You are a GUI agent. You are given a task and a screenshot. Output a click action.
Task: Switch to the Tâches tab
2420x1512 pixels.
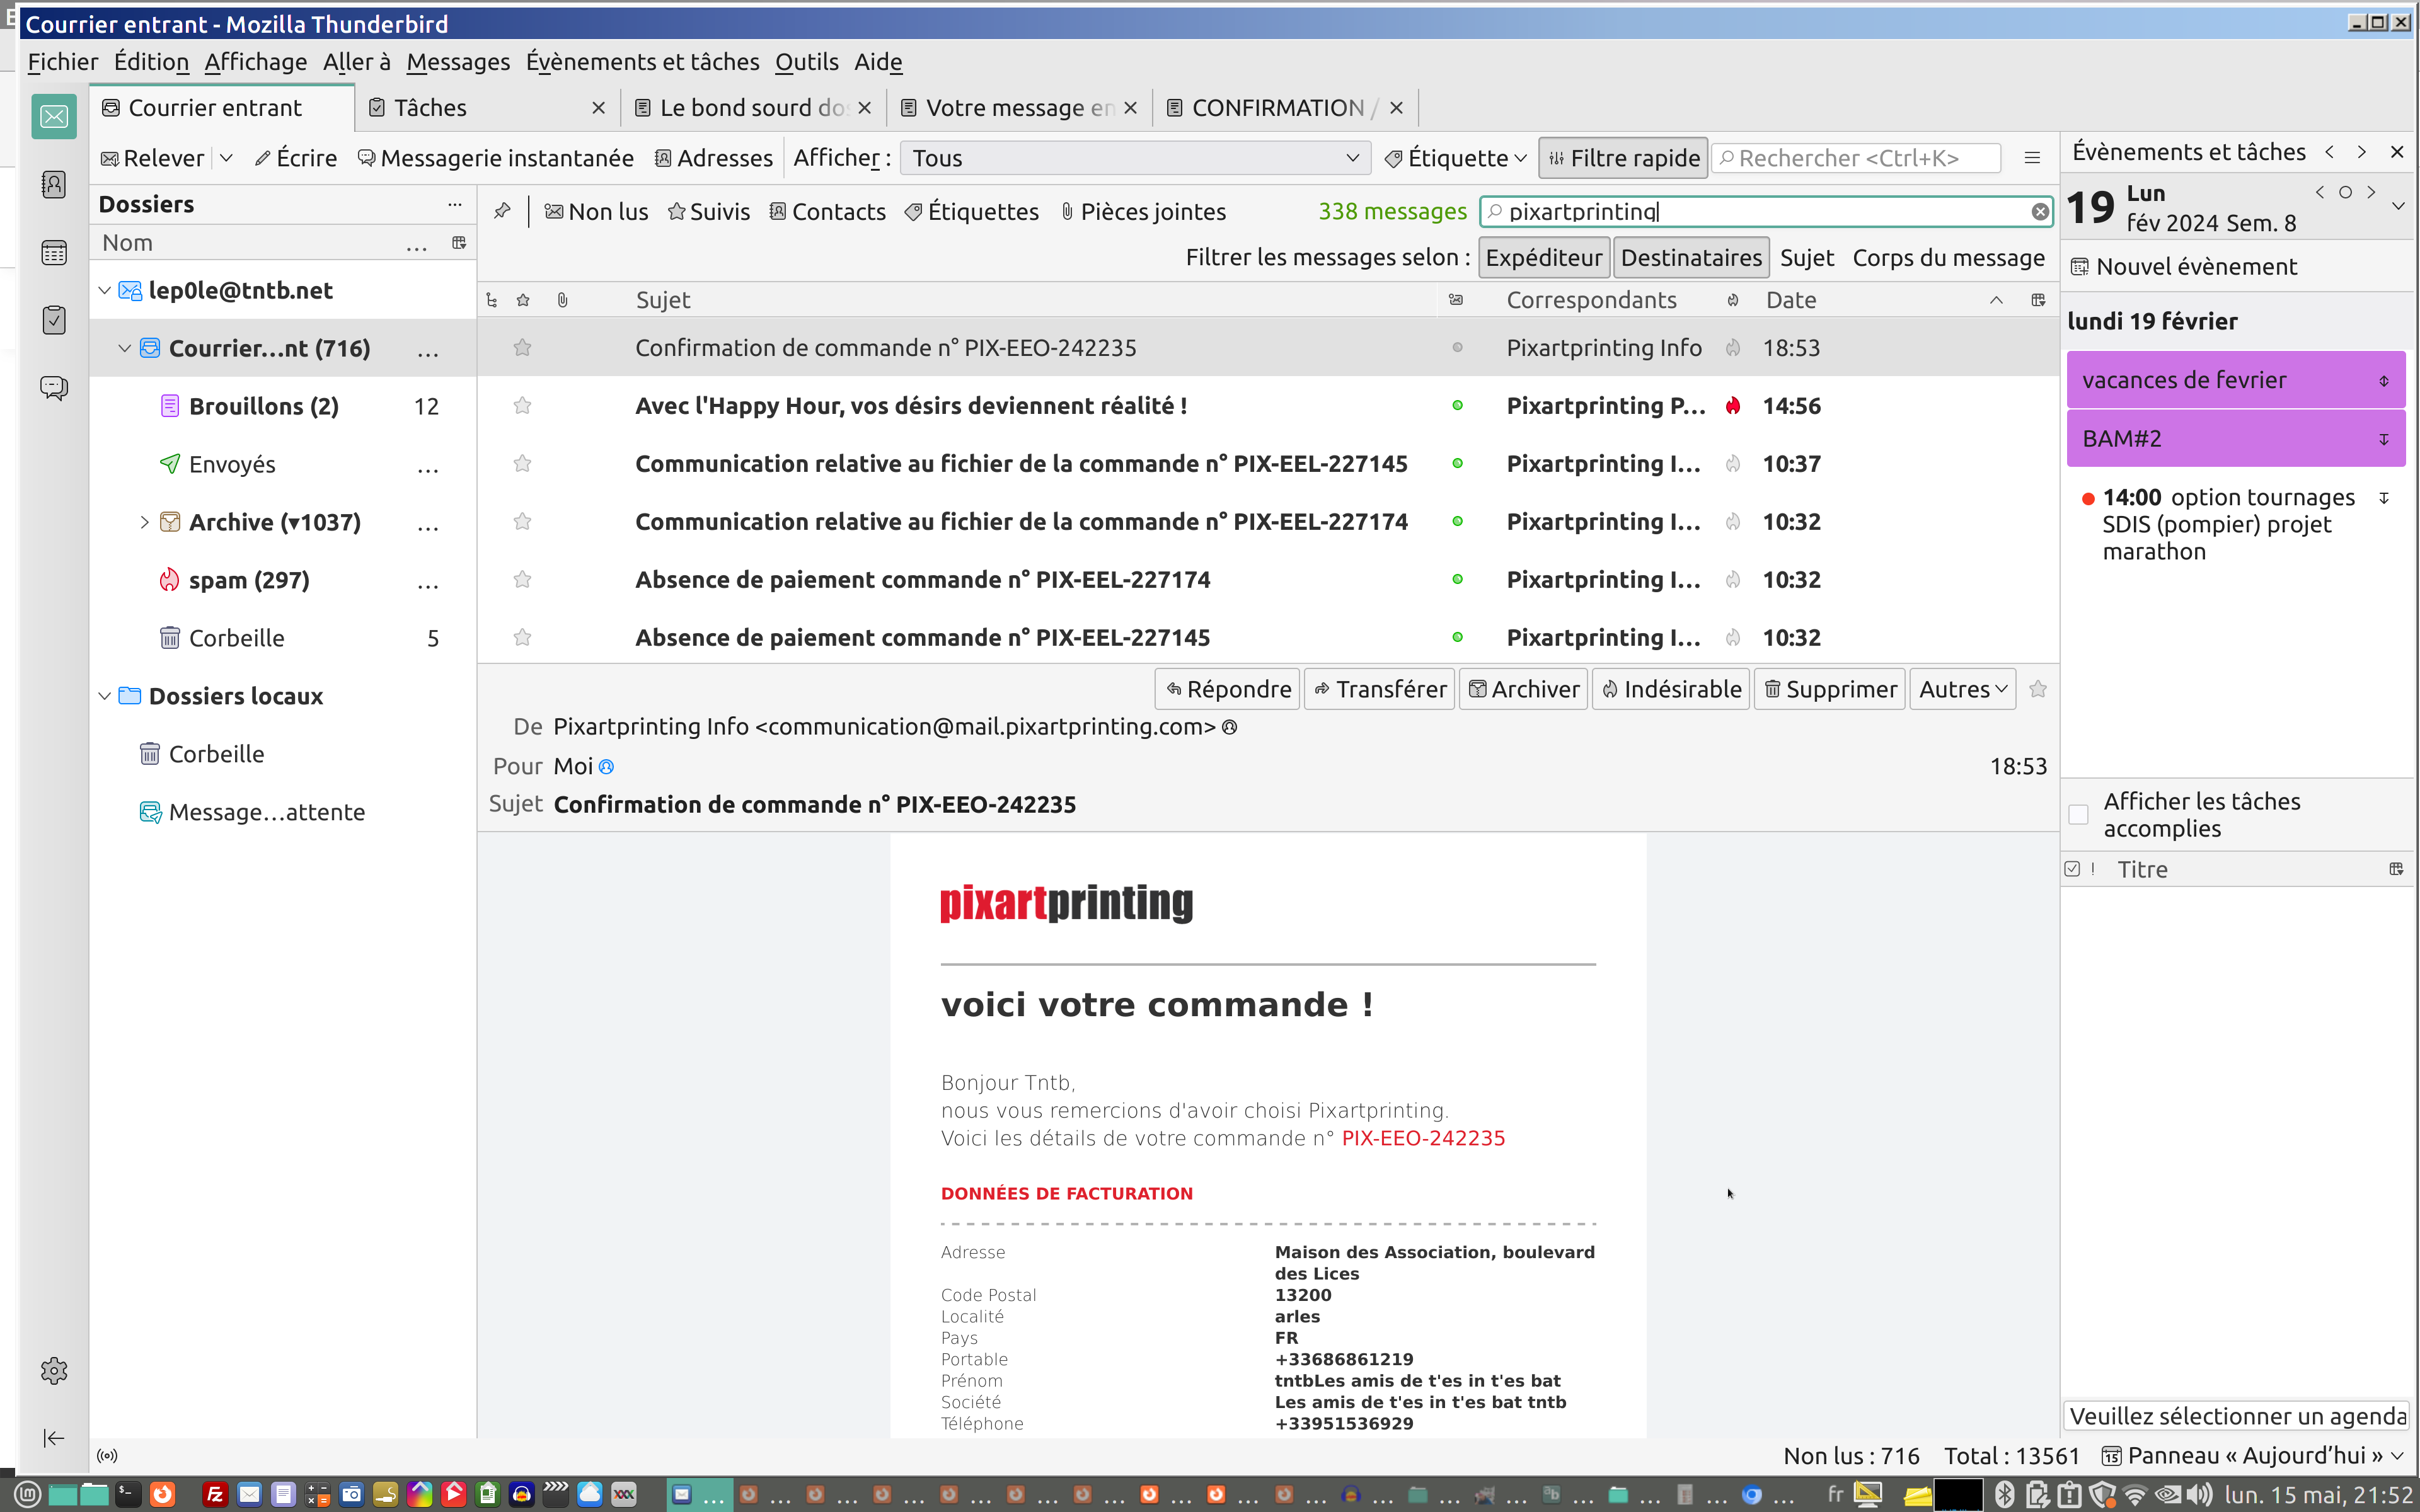430,108
